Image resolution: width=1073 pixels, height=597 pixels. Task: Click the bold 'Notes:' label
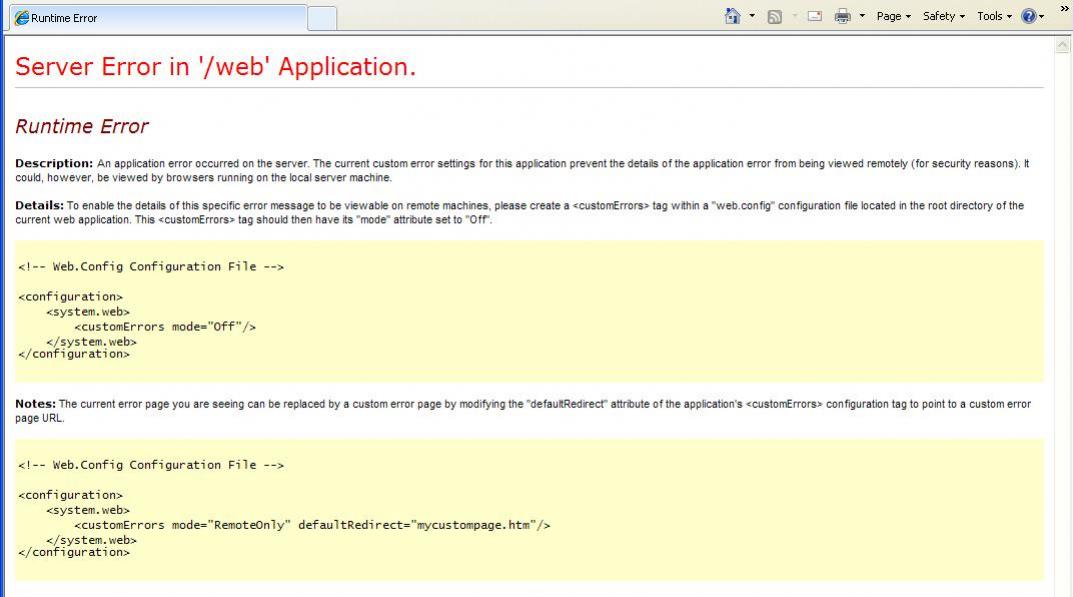click(36, 404)
